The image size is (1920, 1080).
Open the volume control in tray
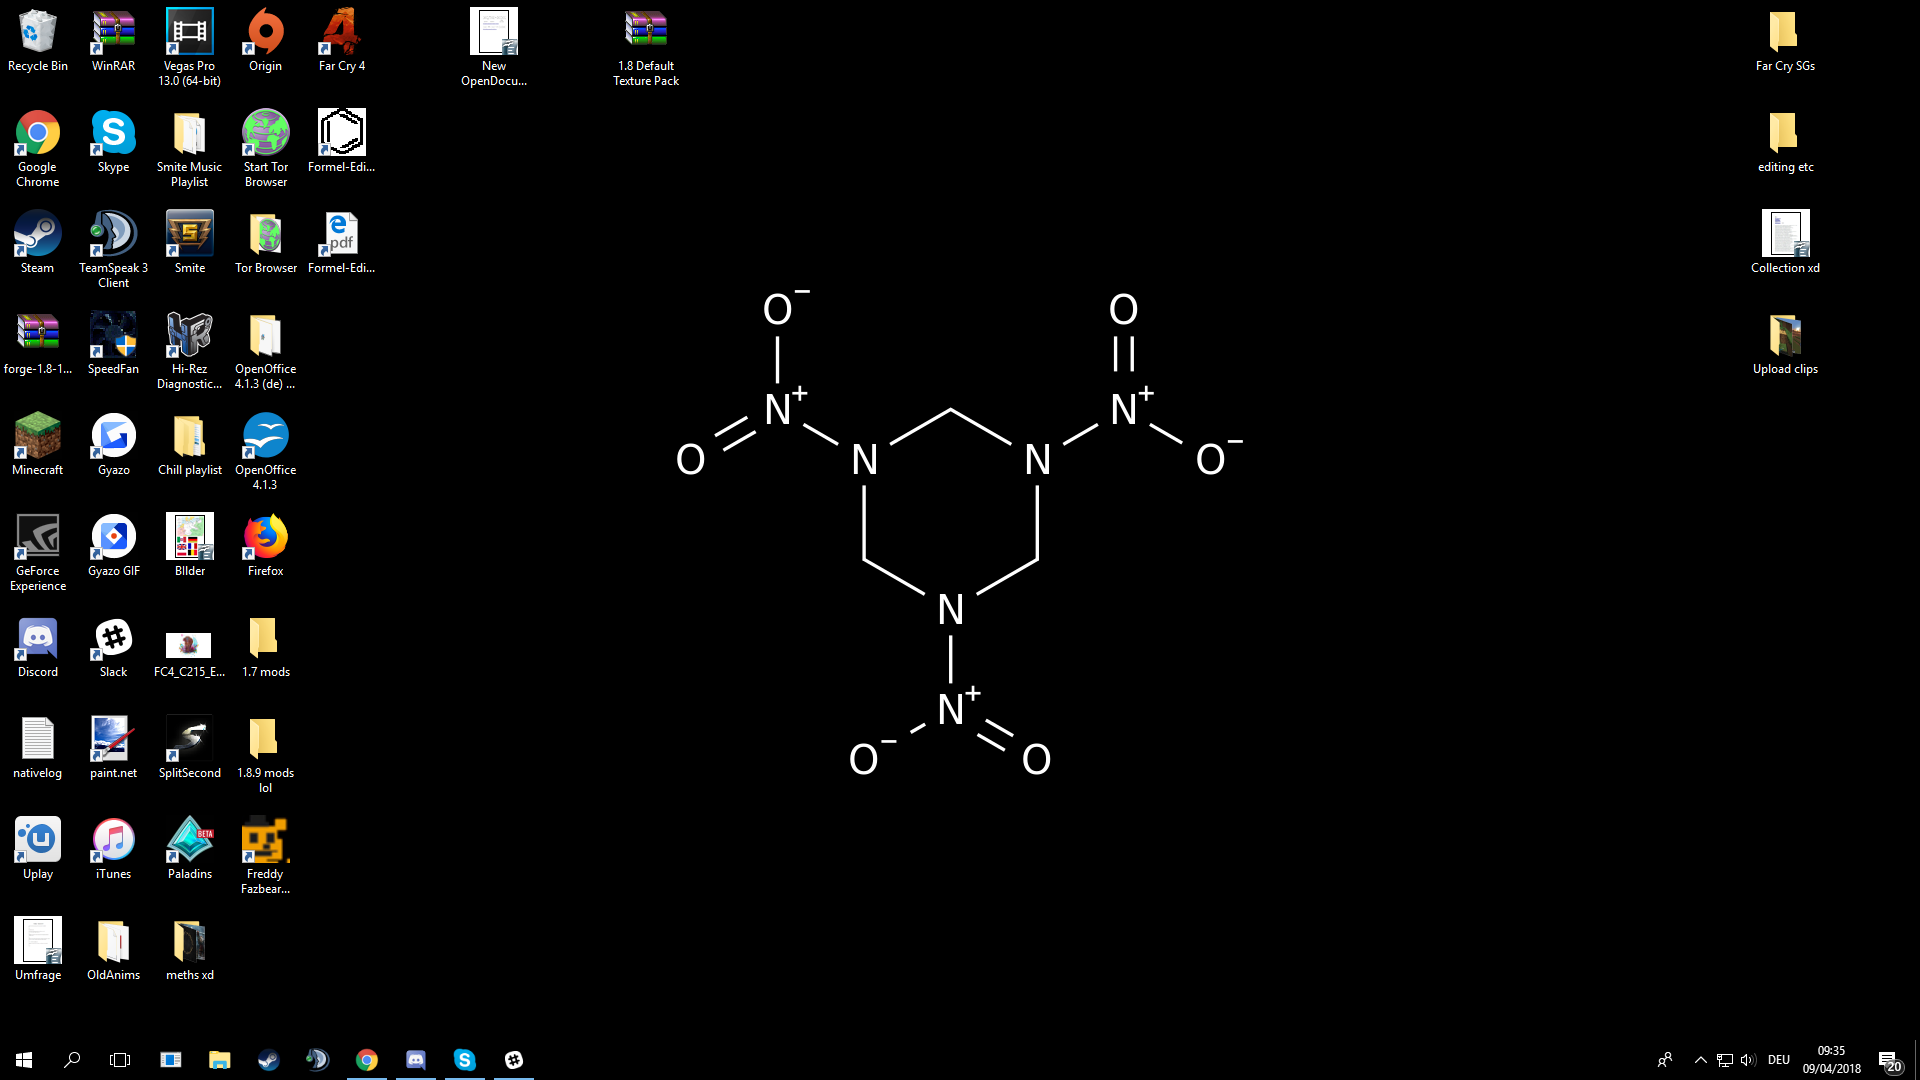(1748, 1060)
